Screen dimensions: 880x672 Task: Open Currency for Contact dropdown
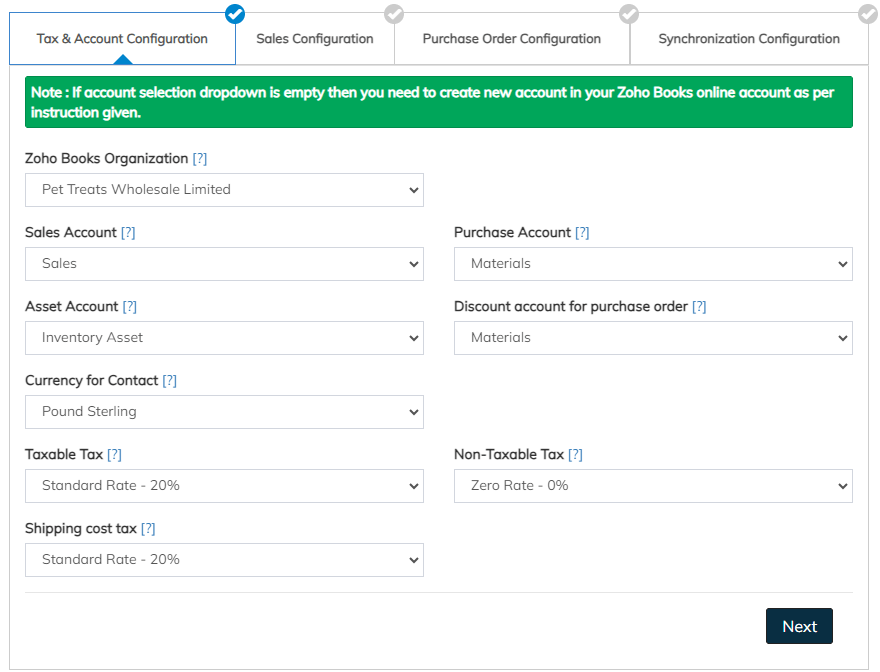pos(224,412)
